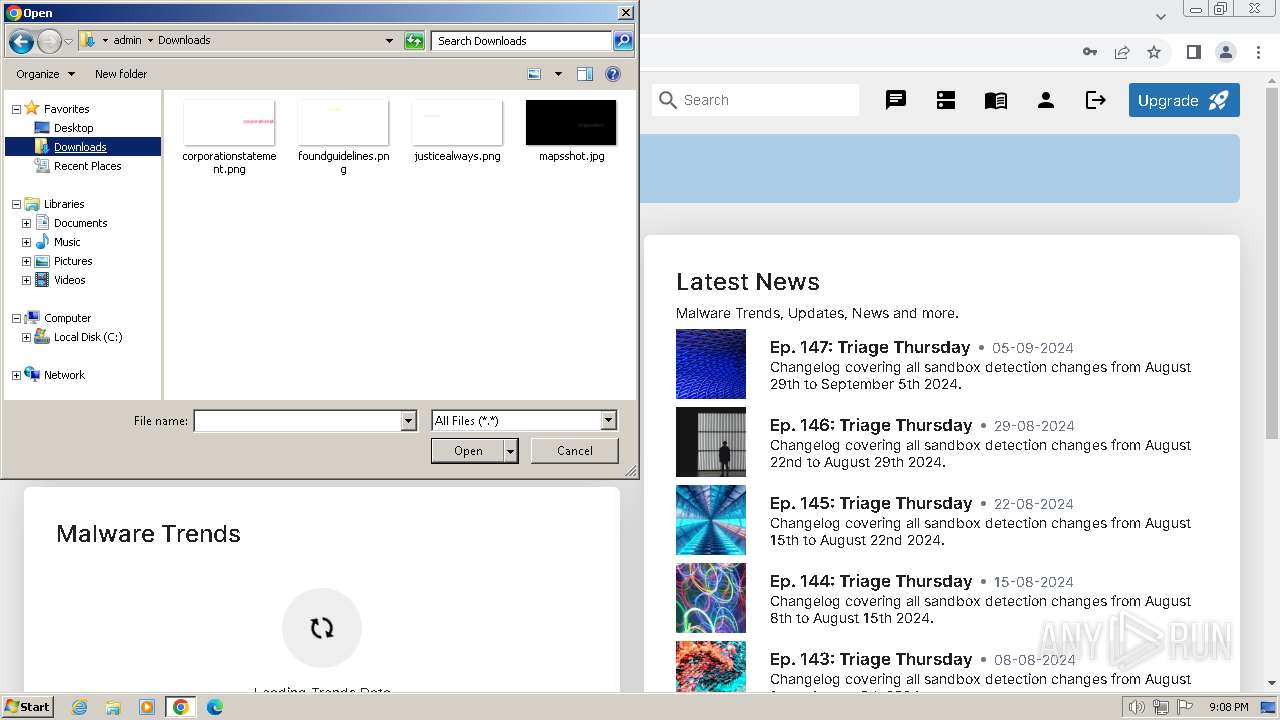
Task: Open the view options dropdown arrow
Action: pyautogui.click(x=558, y=74)
